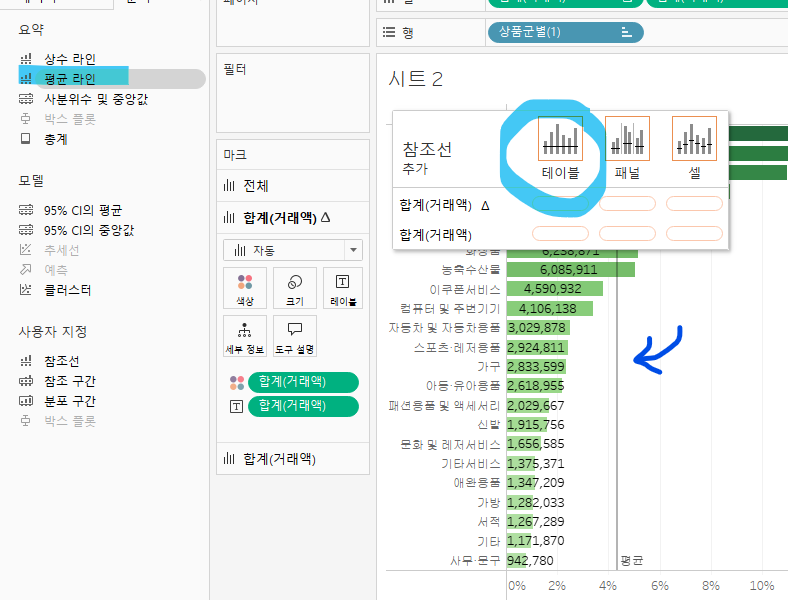Select the 전체 marks section
788x600 pixels.
coord(293,186)
